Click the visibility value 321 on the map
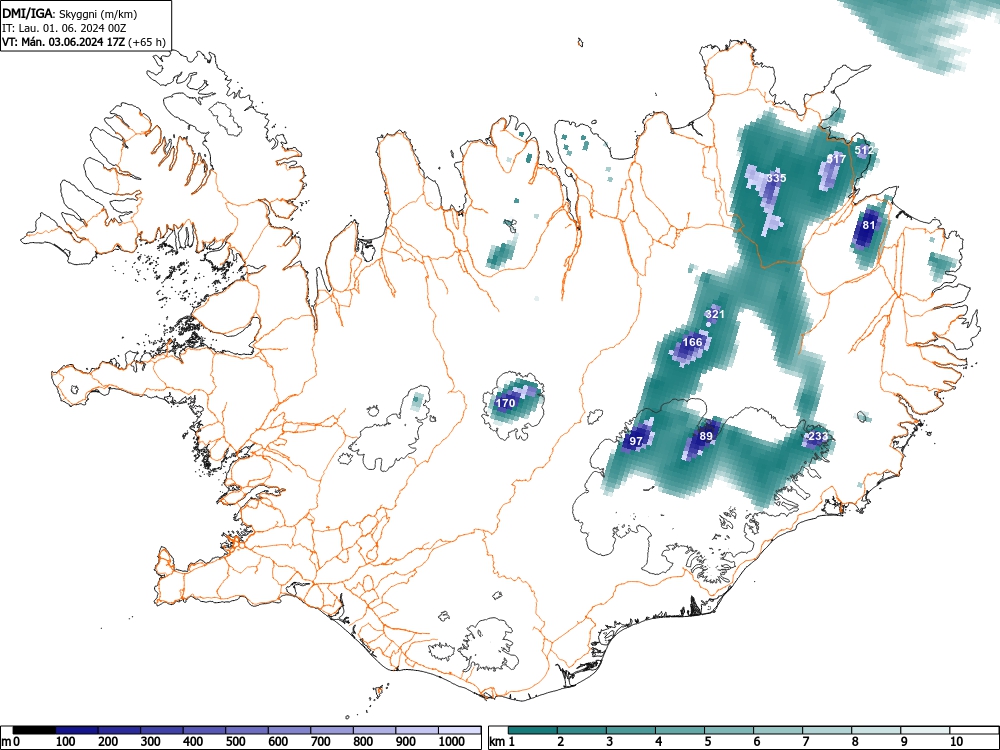1000x750 pixels. tap(715, 314)
